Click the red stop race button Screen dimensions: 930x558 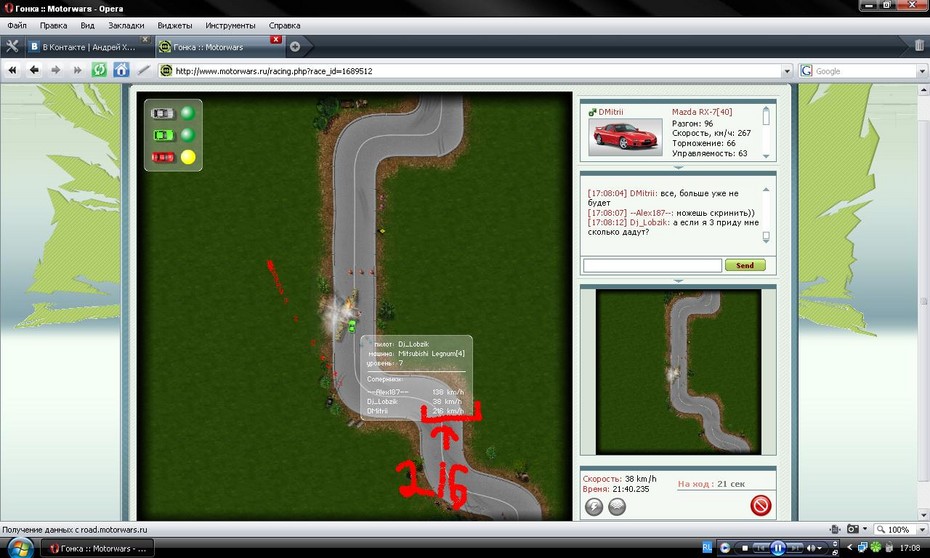point(760,505)
